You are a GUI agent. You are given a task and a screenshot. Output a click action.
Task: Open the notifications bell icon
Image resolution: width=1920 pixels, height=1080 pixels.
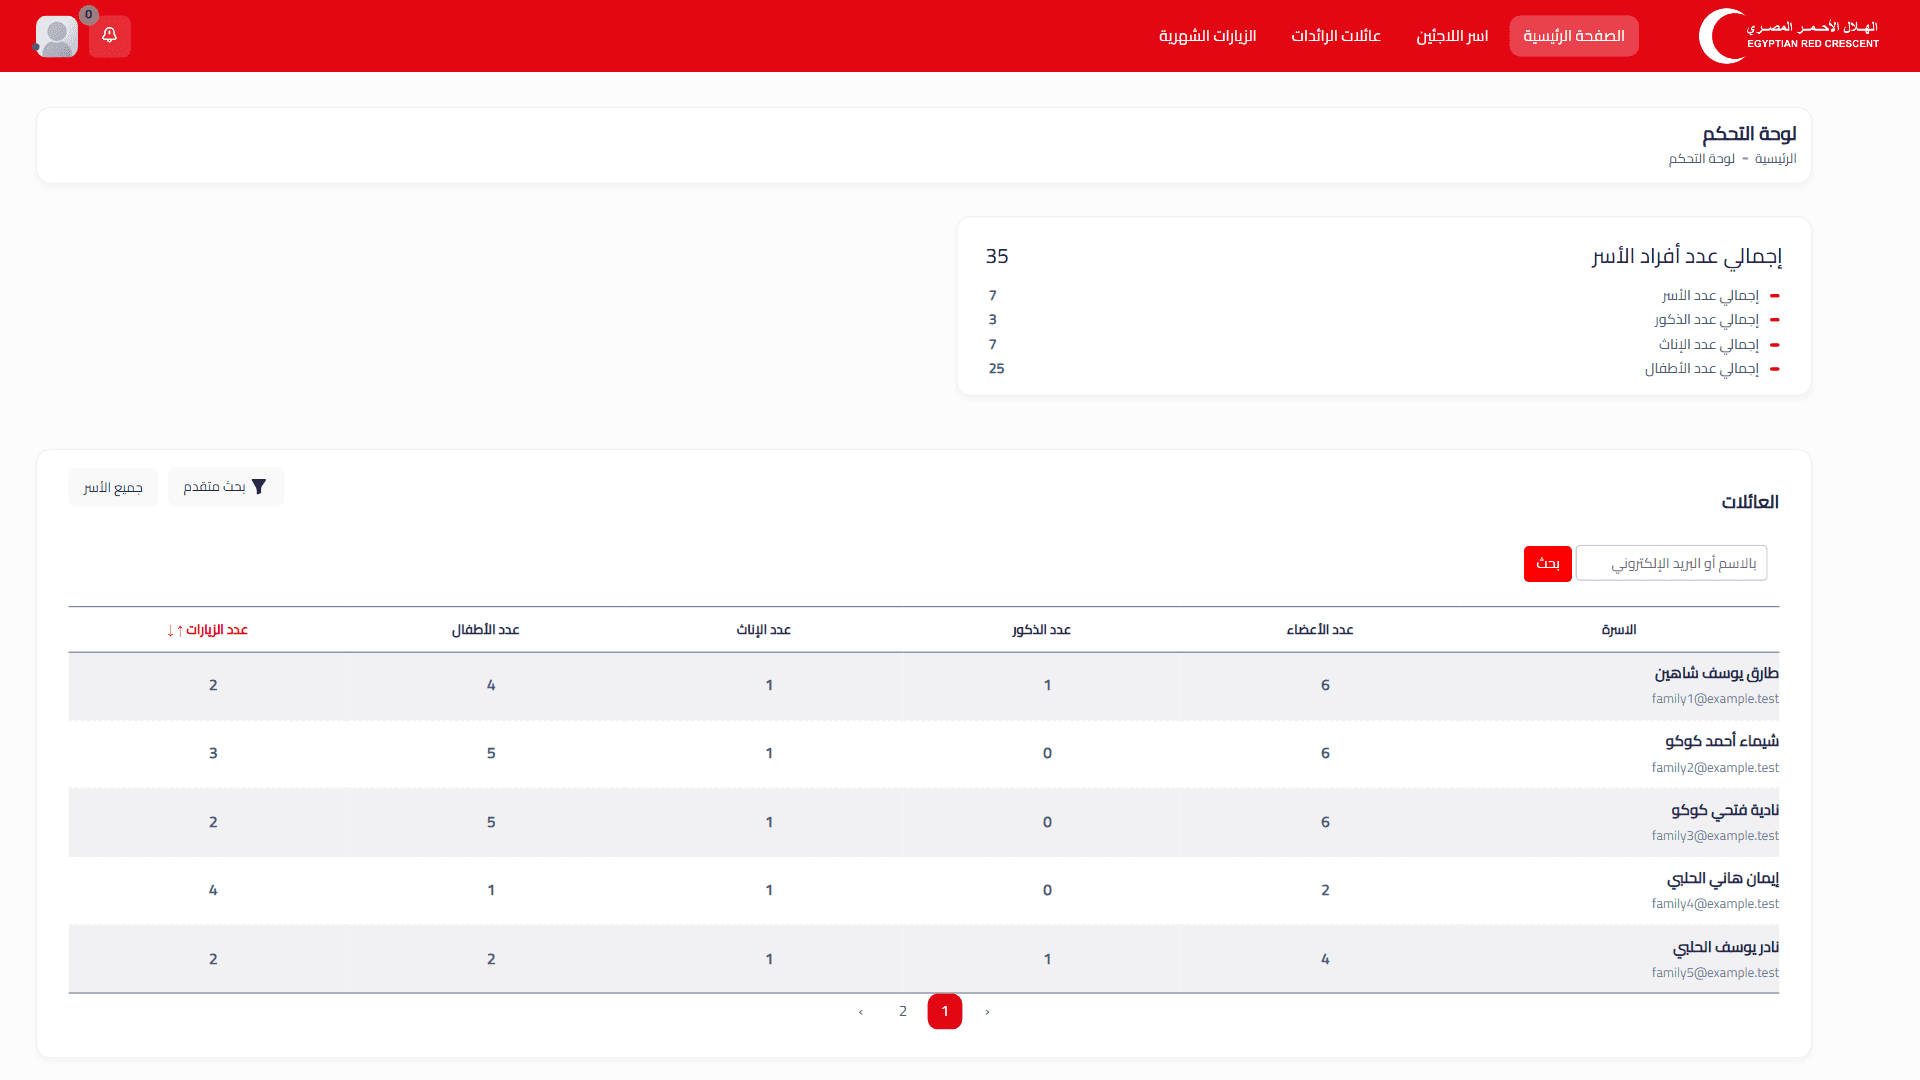[x=110, y=36]
